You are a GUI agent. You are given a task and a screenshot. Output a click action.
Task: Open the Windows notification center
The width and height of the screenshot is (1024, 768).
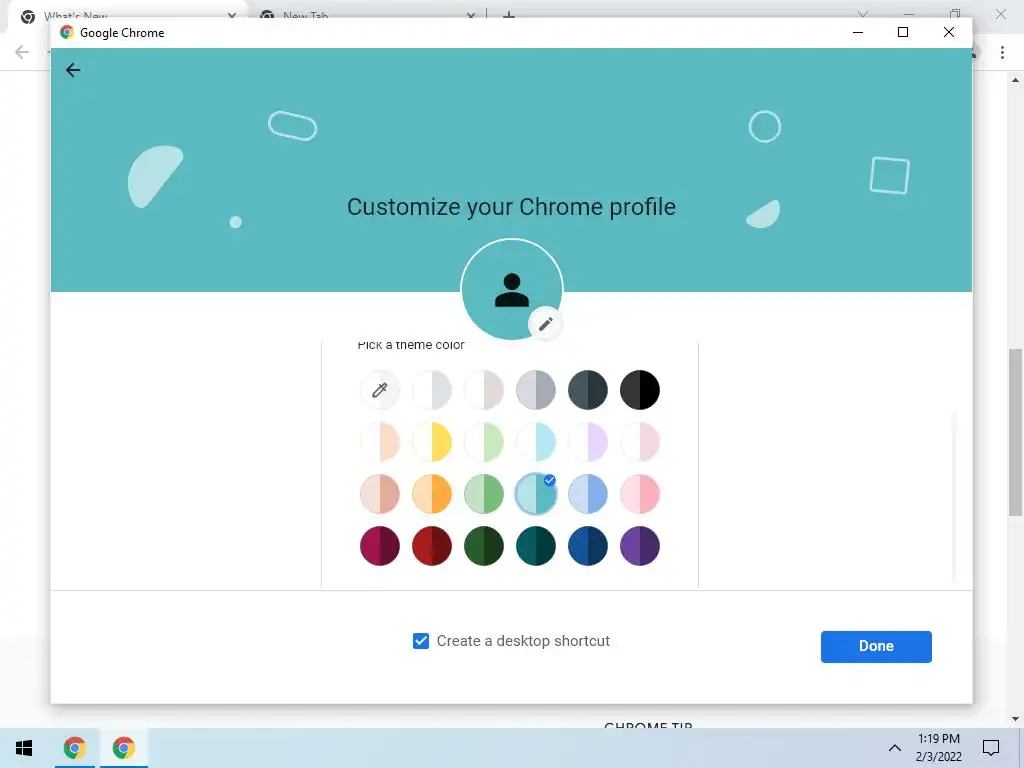[x=991, y=748]
